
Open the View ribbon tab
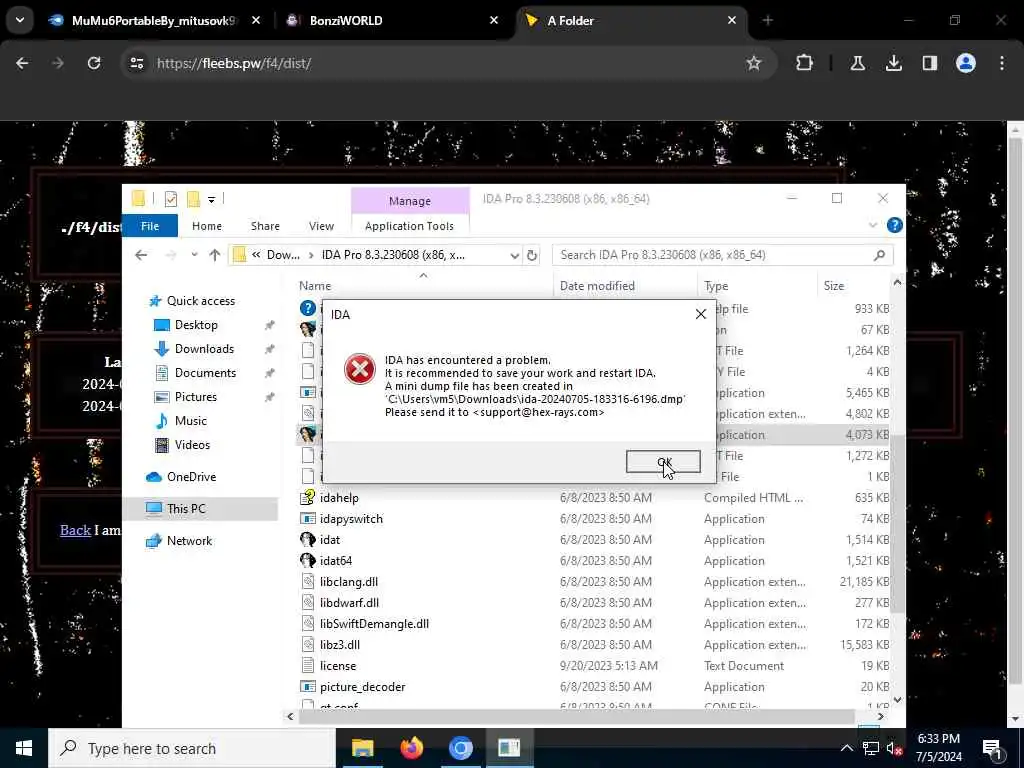(x=321, y=226)
